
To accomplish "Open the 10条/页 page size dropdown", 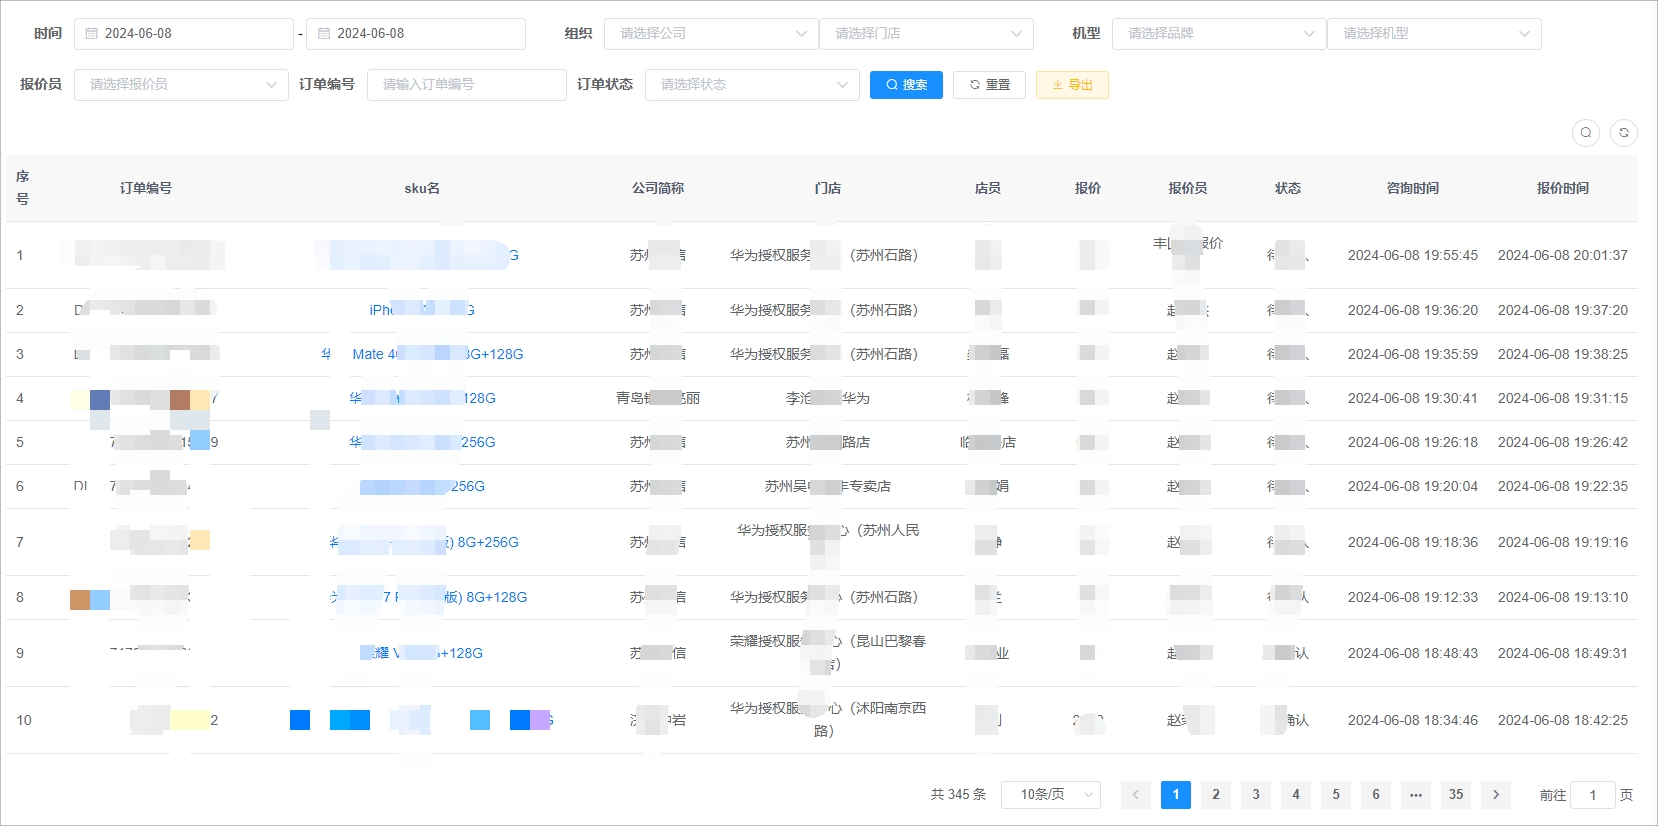I will click(x=1051, y=795).
